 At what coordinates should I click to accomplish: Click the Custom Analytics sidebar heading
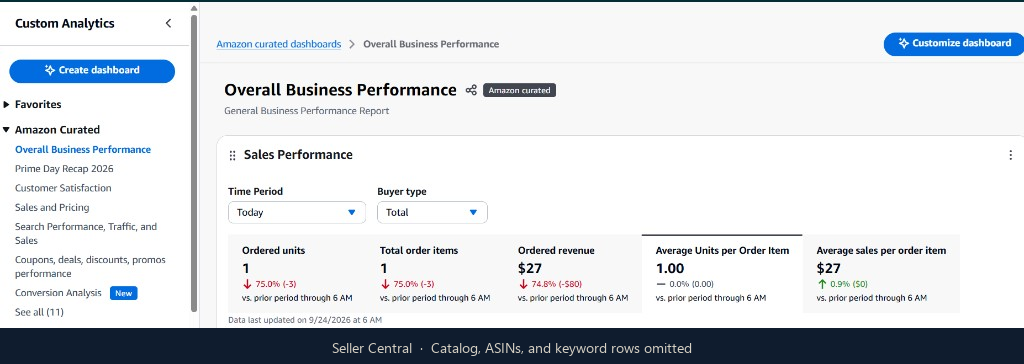coord(65,24)
